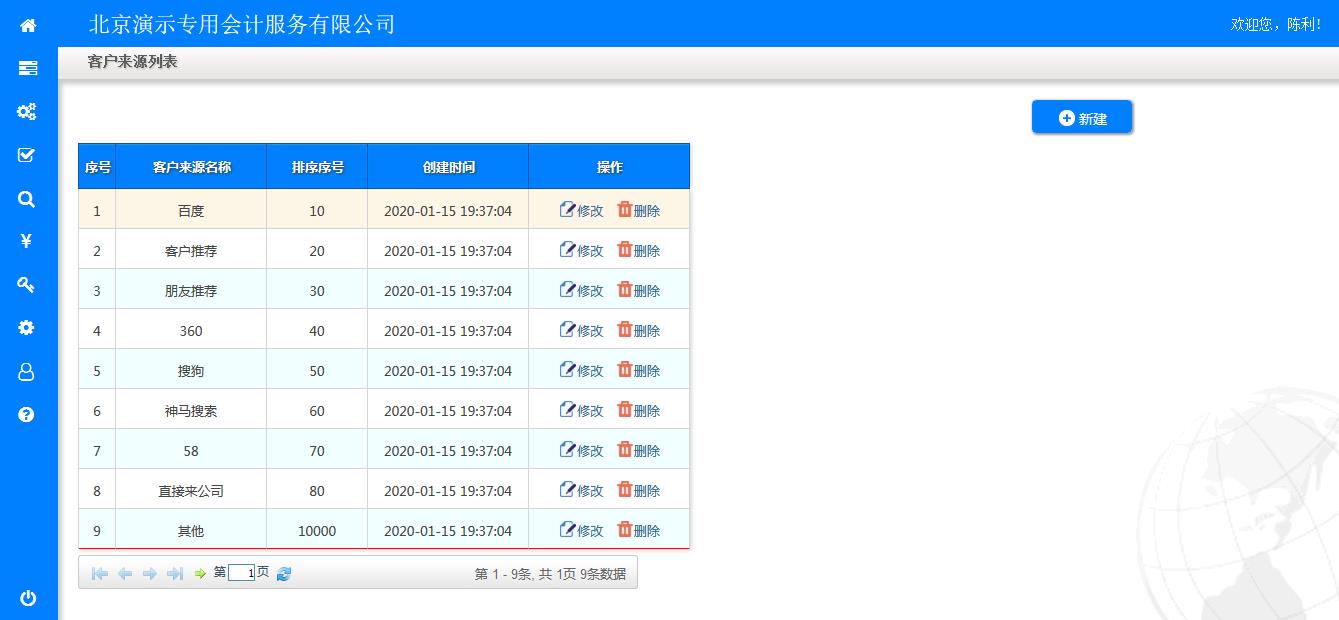Screen dimensions: 1339x620
Task: Edit the 搜狗 row with 修改
Action: (x=581, y=370)
